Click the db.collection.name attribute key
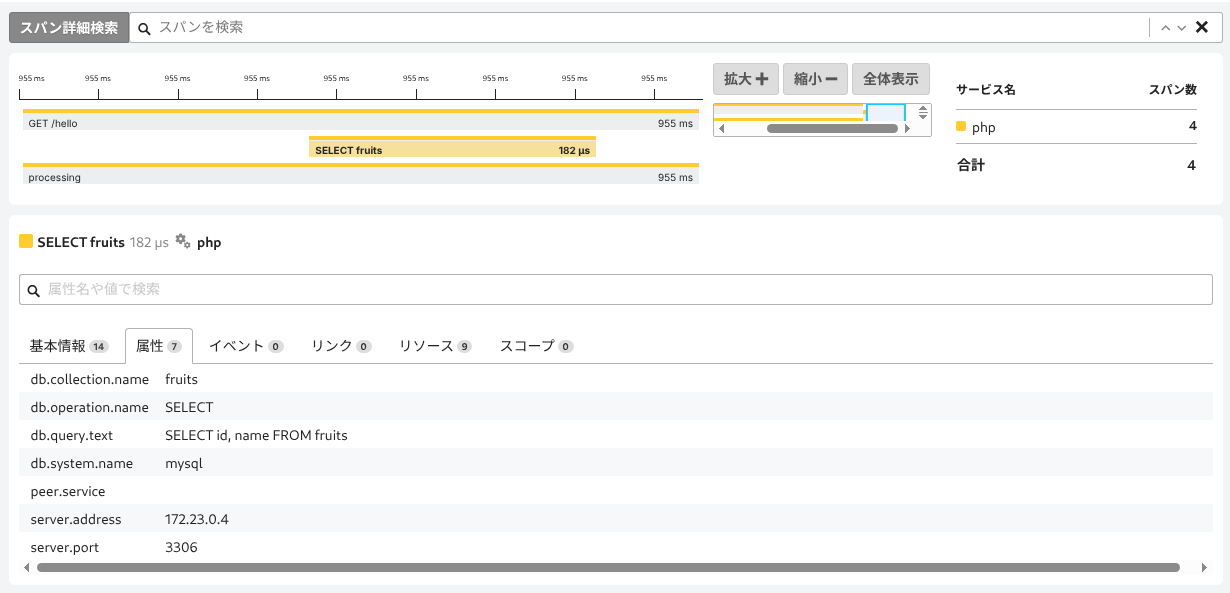This screenshot has height=593, width=1230. tap(90, 380)
